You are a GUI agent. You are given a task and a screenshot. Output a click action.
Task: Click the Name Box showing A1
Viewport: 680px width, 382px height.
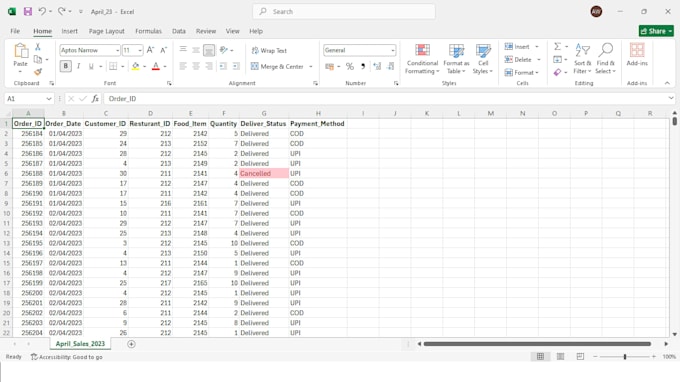[29, 99]
